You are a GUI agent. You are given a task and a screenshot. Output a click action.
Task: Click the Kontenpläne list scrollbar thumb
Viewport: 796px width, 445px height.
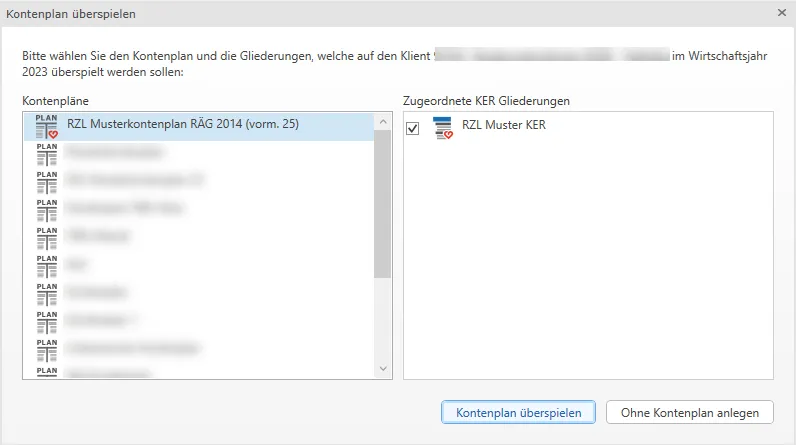(383, 204)
